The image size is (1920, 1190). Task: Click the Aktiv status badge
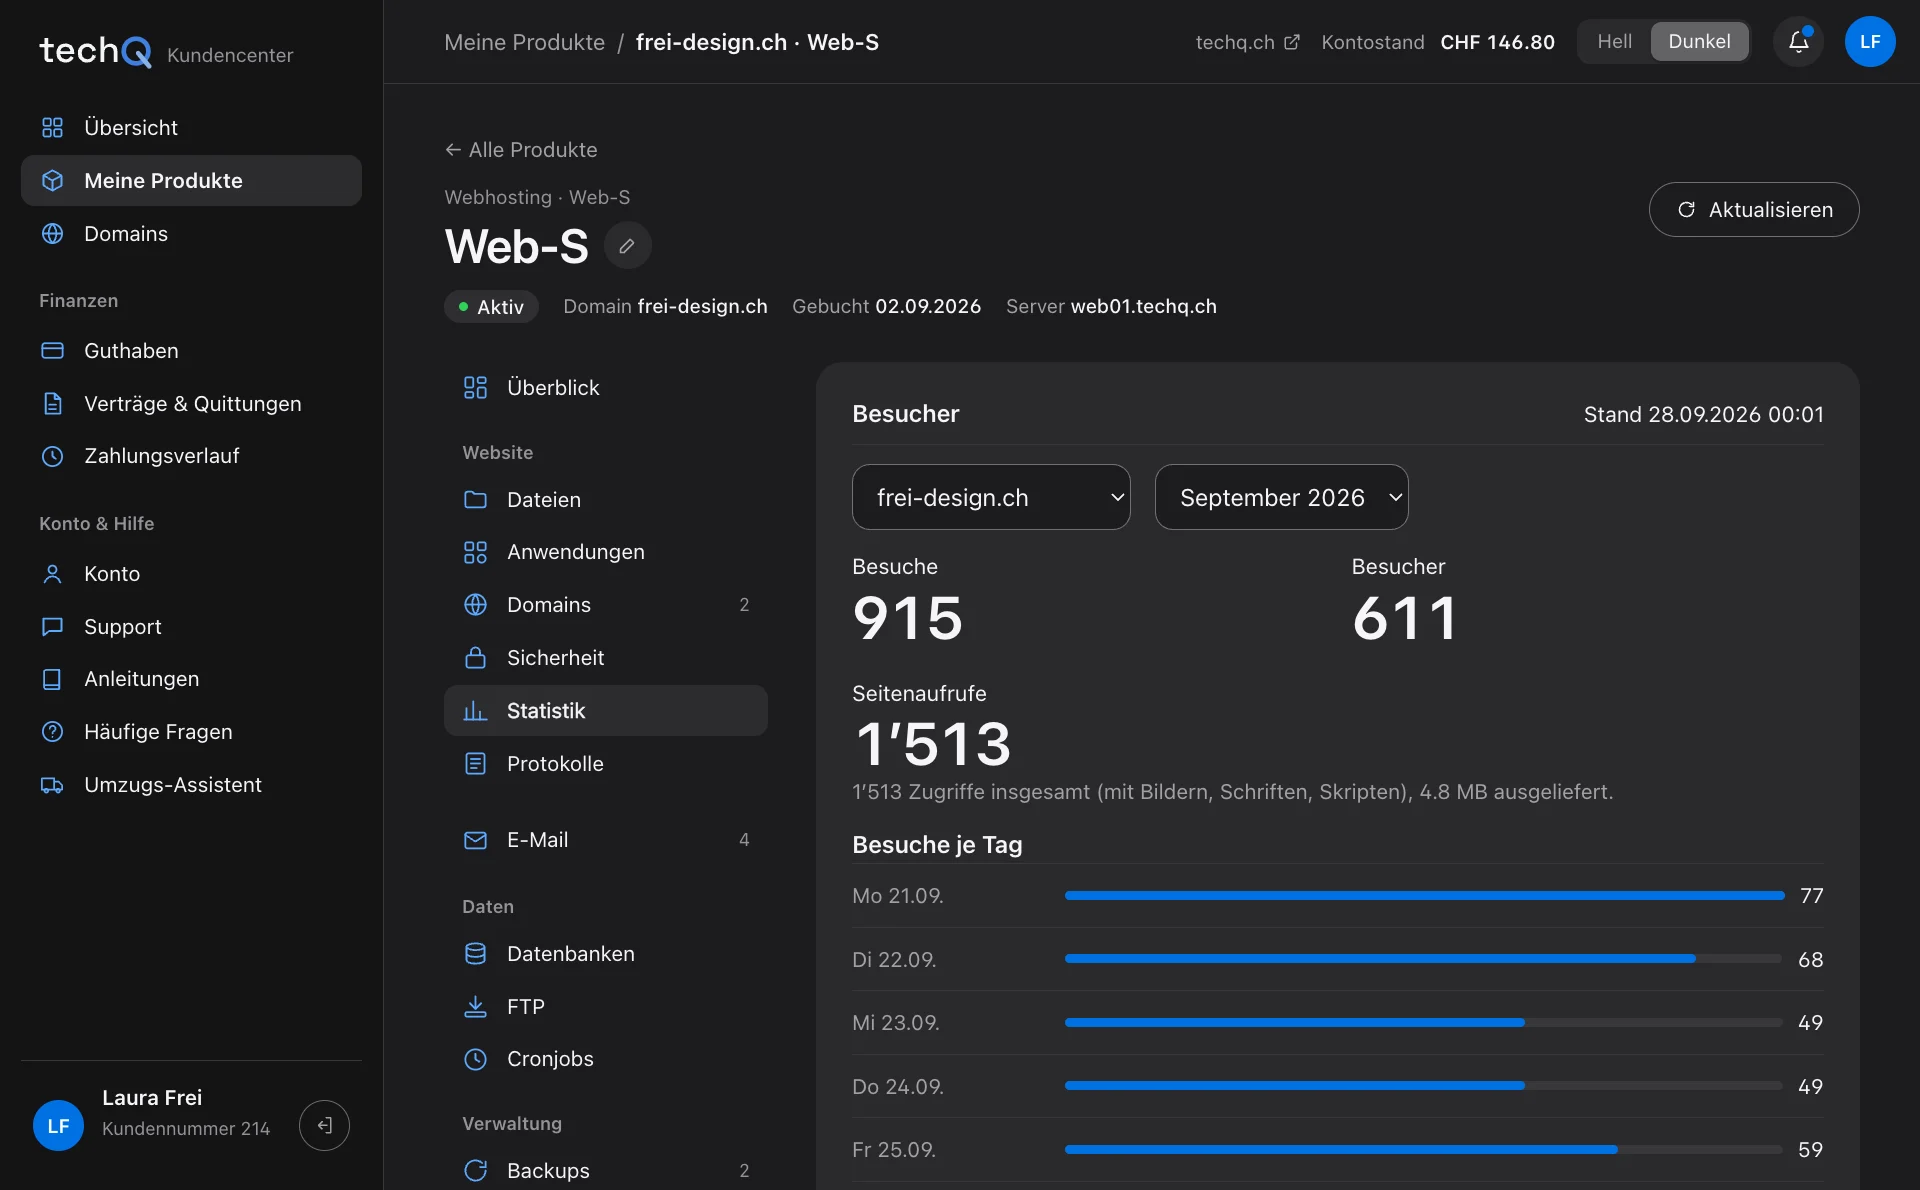pos(491,307)
